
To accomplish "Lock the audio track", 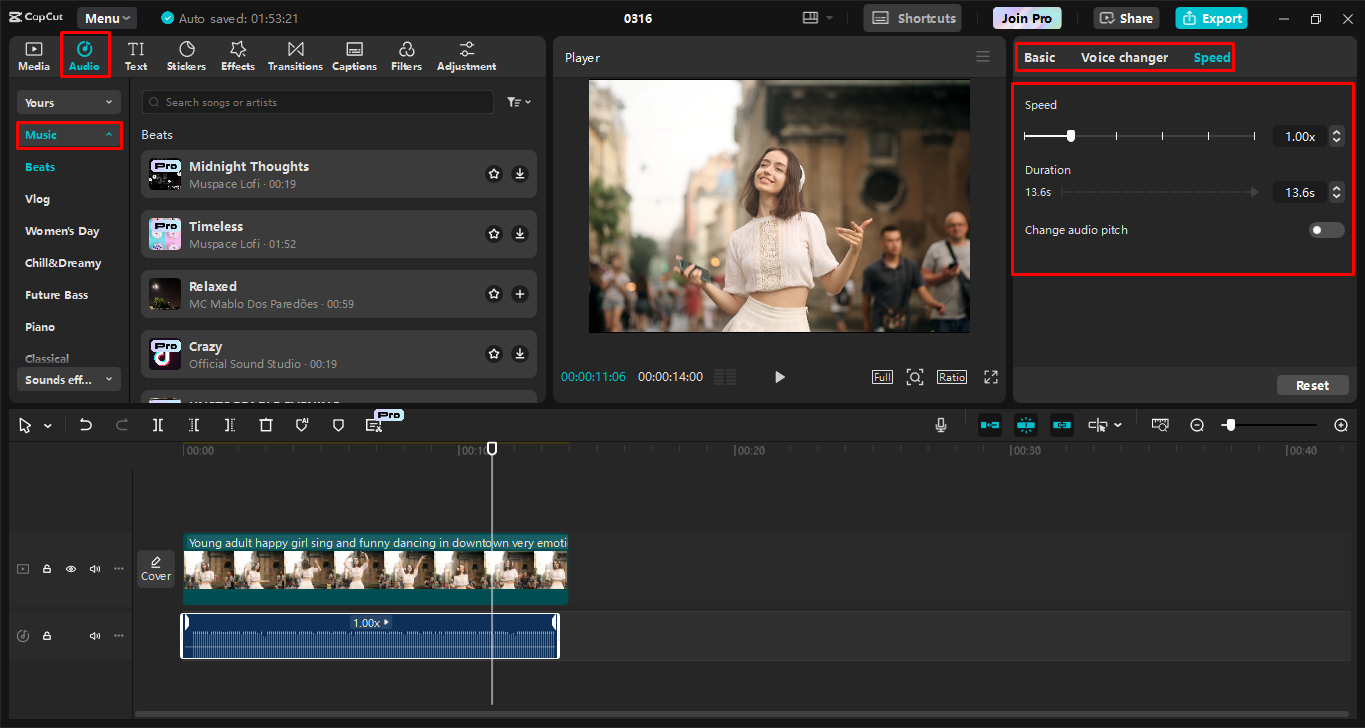I will [47, 636].
